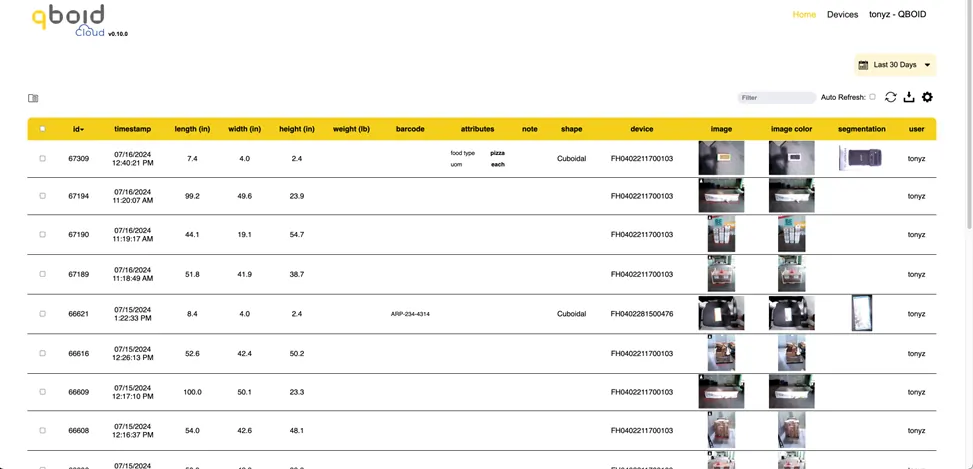973x469 pixels.
Task: Open the image thumbnail for row 66616
Action: tap(721, 353)
